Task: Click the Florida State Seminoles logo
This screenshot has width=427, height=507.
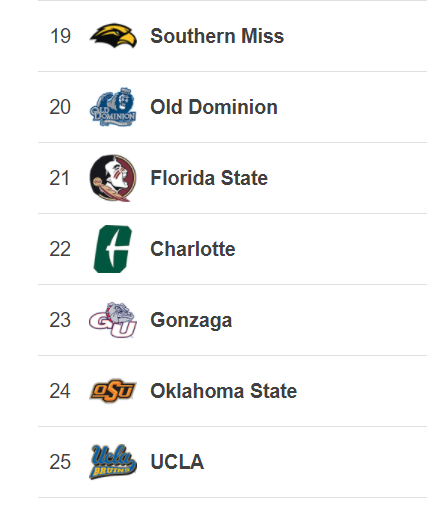Action: pyautogui.click(x=113, y=178)
